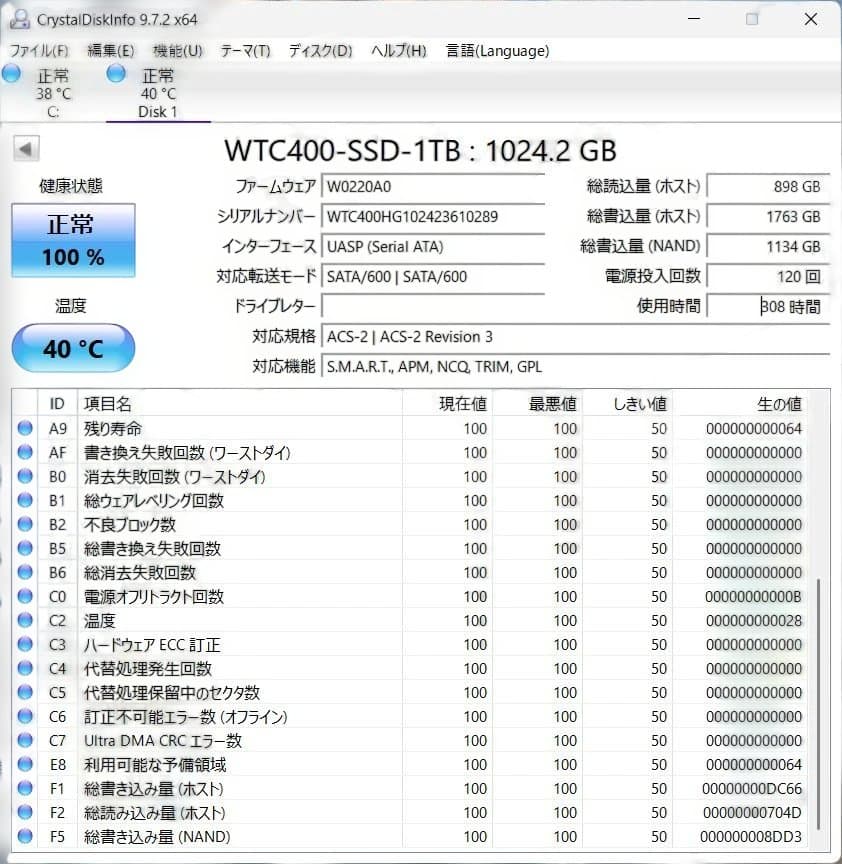Select the Disk 1 tab at 40 °C

[157, 92]
